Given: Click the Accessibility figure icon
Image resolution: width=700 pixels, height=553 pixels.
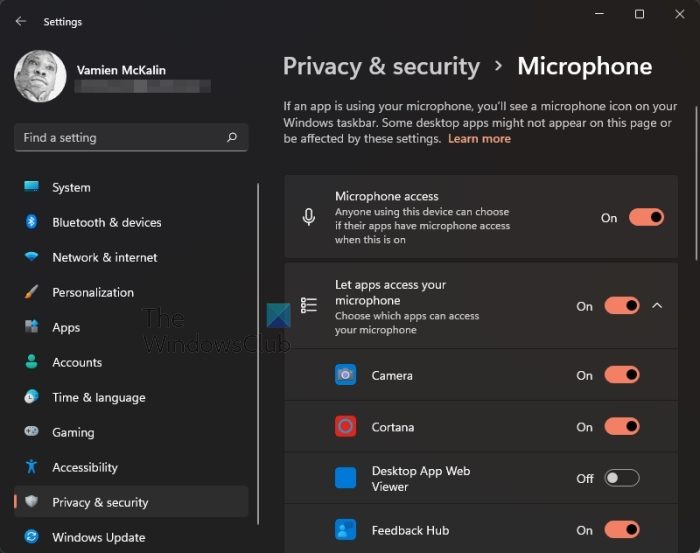Looking at the screenshot, I should (32, 467).
